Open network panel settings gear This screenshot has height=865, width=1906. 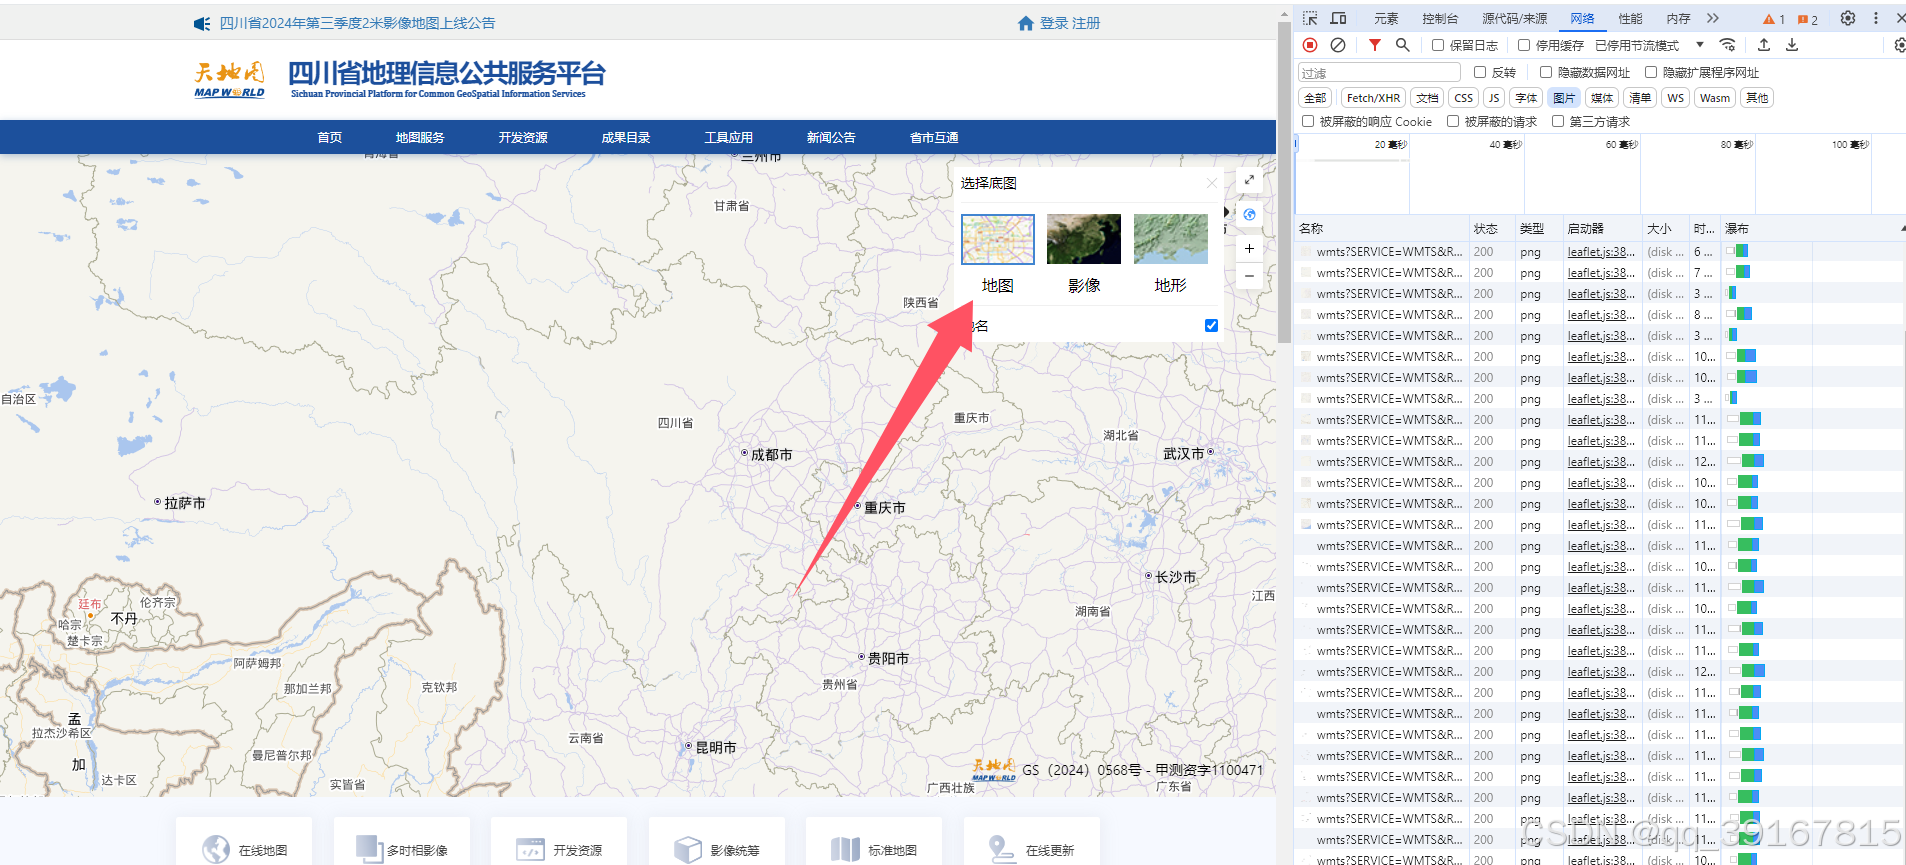tap(1900, 45)
